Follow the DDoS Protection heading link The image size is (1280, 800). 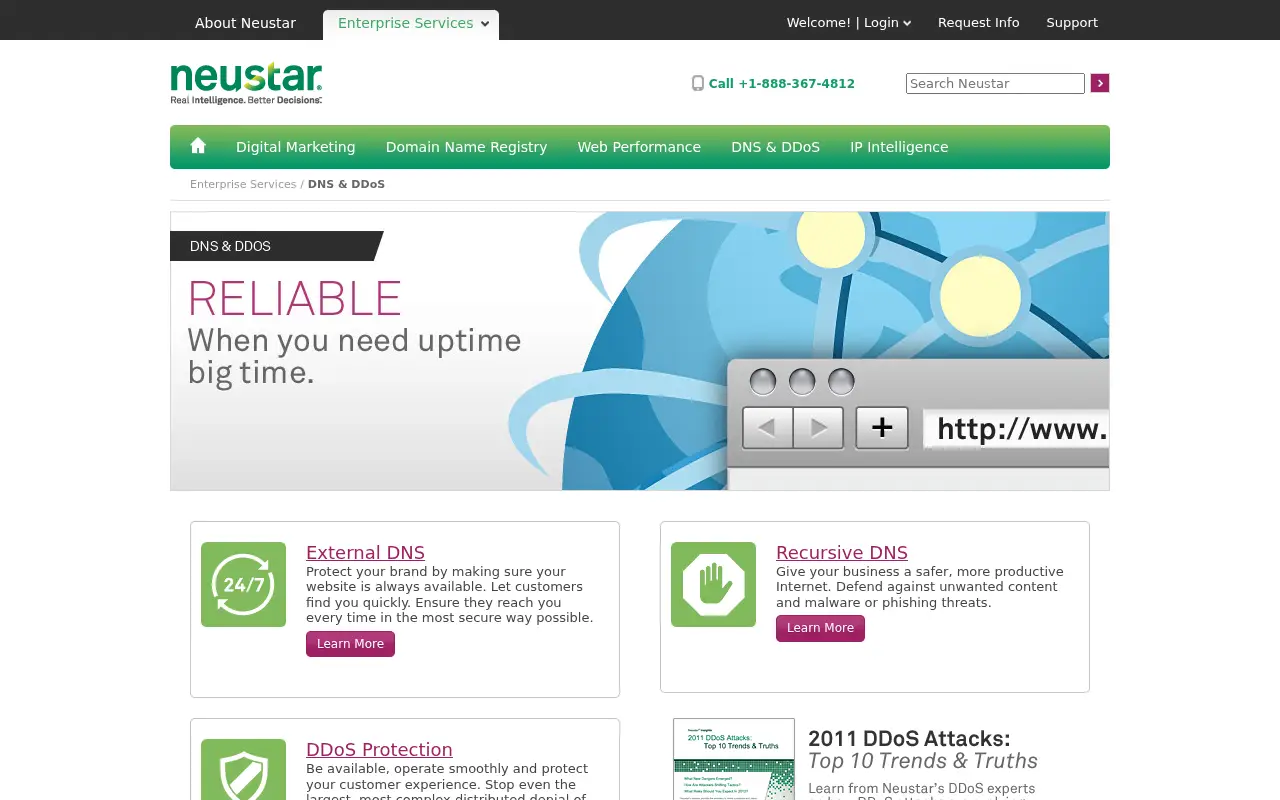[379, 750]
